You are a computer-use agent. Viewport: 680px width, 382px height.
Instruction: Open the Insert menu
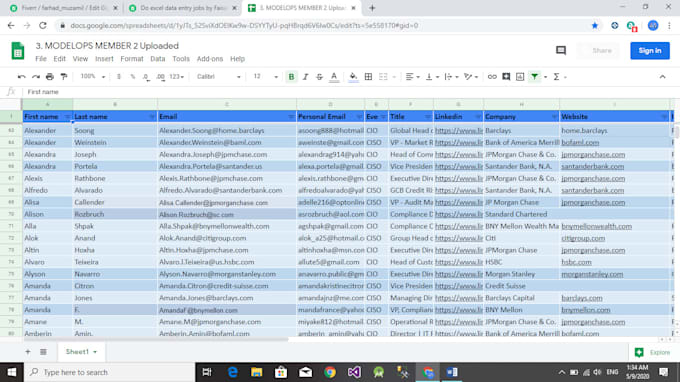tap(104, 59)
